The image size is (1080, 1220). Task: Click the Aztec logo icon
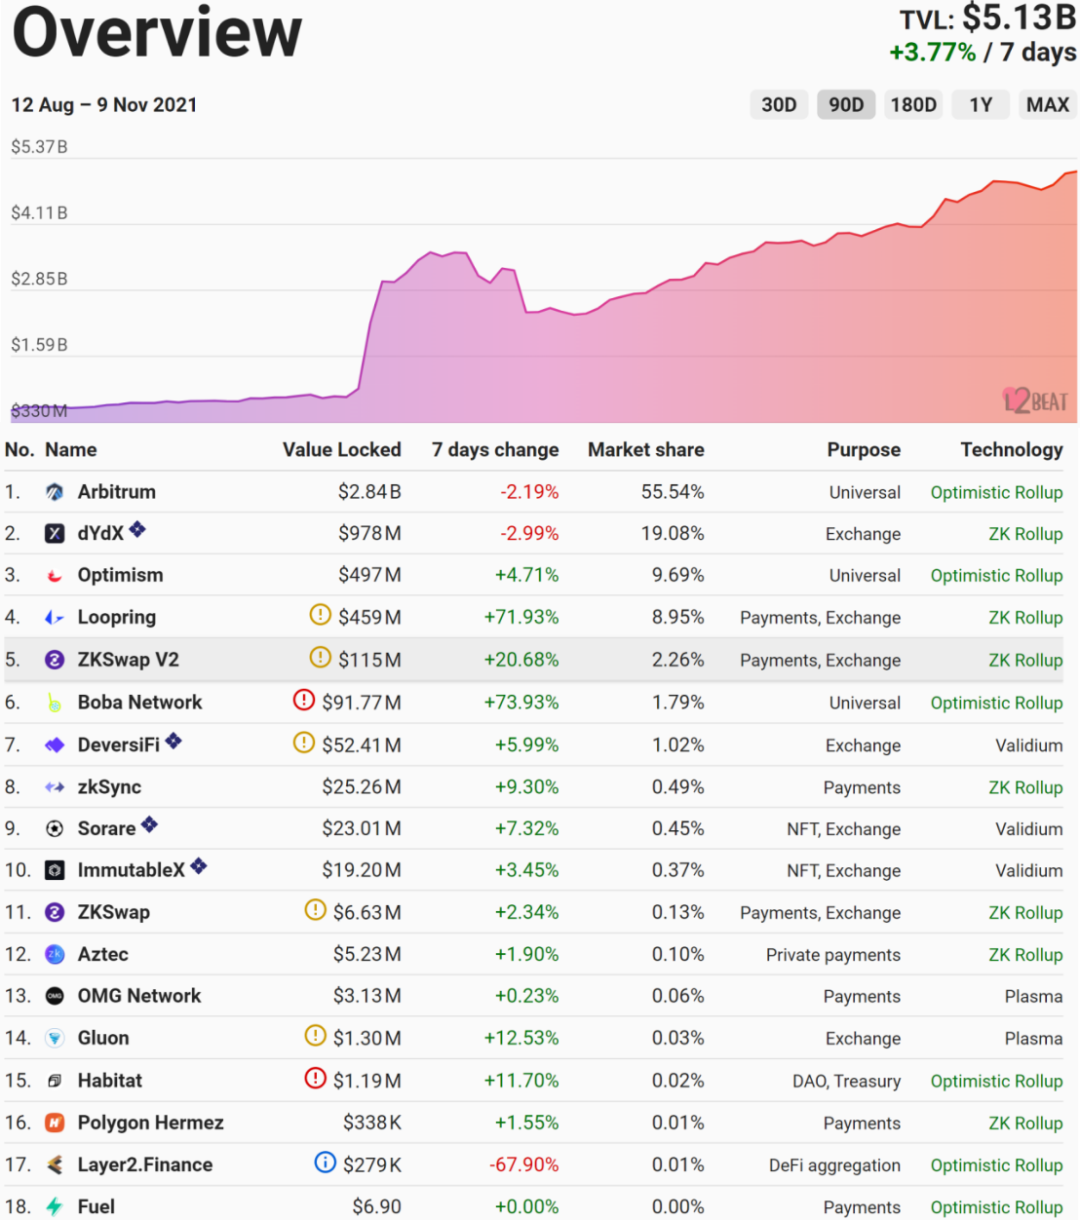55,955
